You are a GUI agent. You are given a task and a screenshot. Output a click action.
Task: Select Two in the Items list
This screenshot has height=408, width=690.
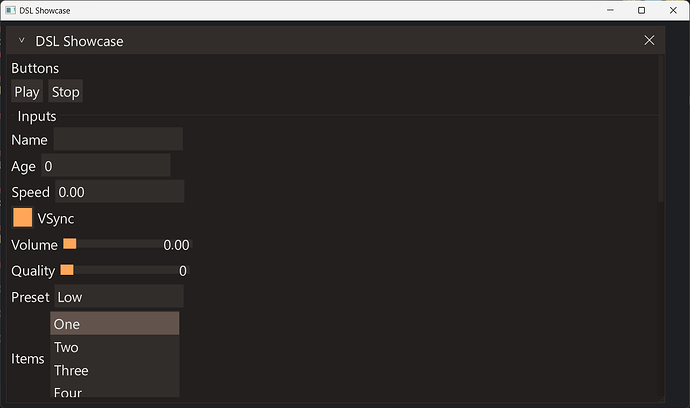pos(114,347)
